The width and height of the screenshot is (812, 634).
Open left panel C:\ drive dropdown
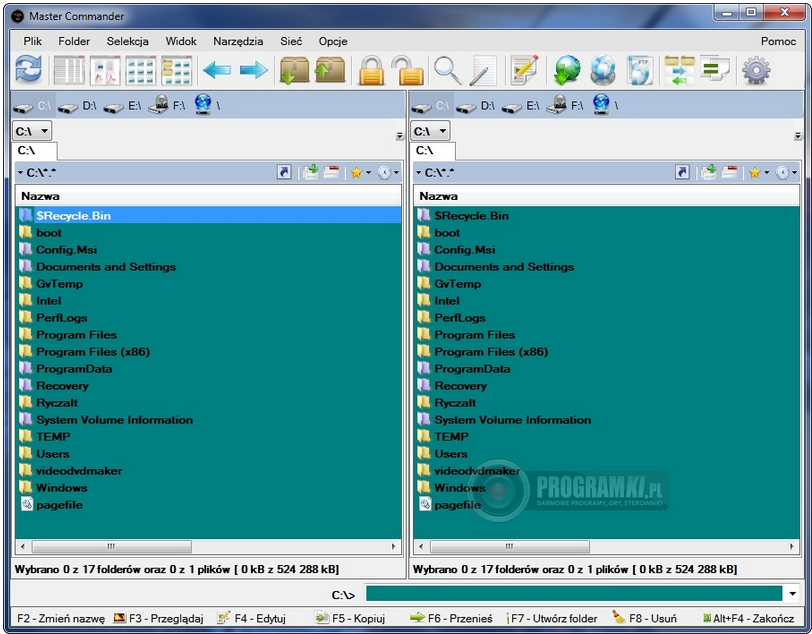point(32,131)
